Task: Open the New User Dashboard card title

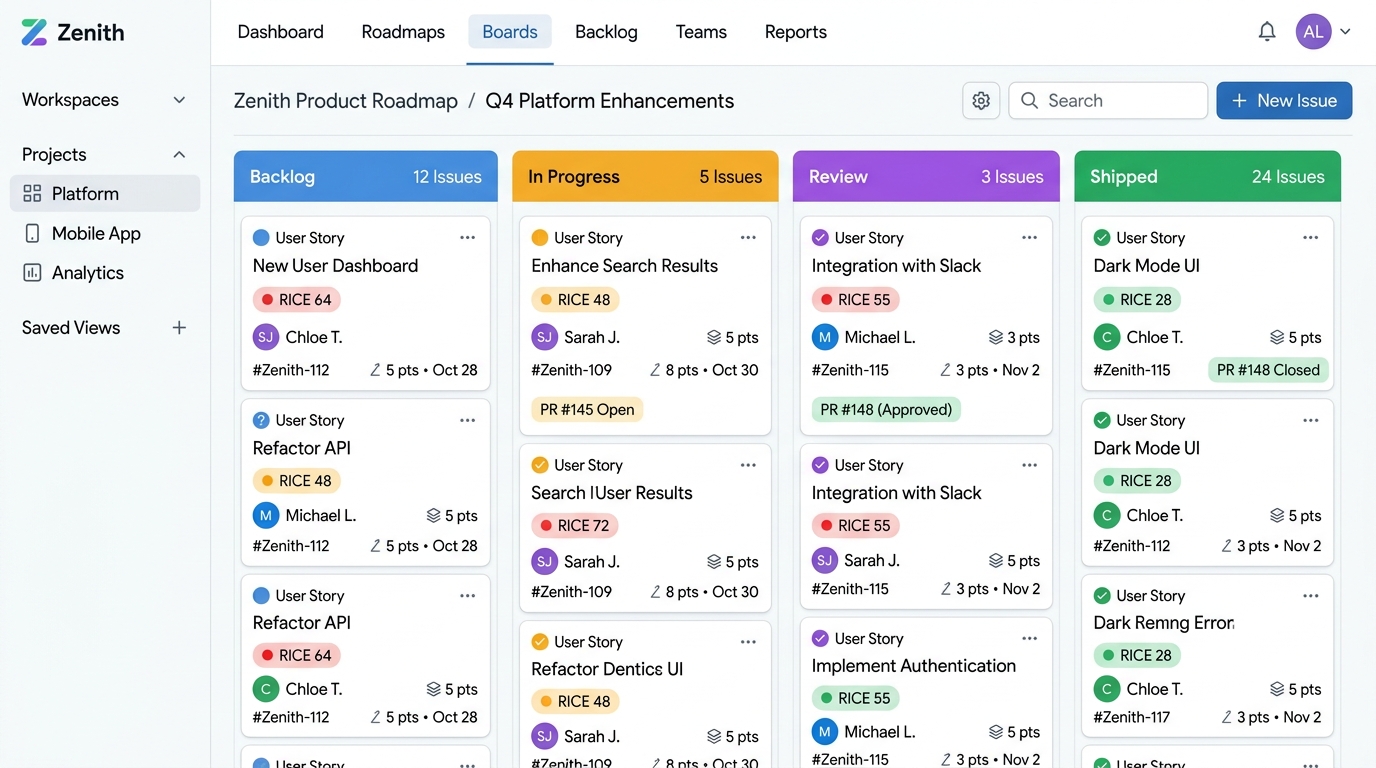Action: (x=335, y=266)
